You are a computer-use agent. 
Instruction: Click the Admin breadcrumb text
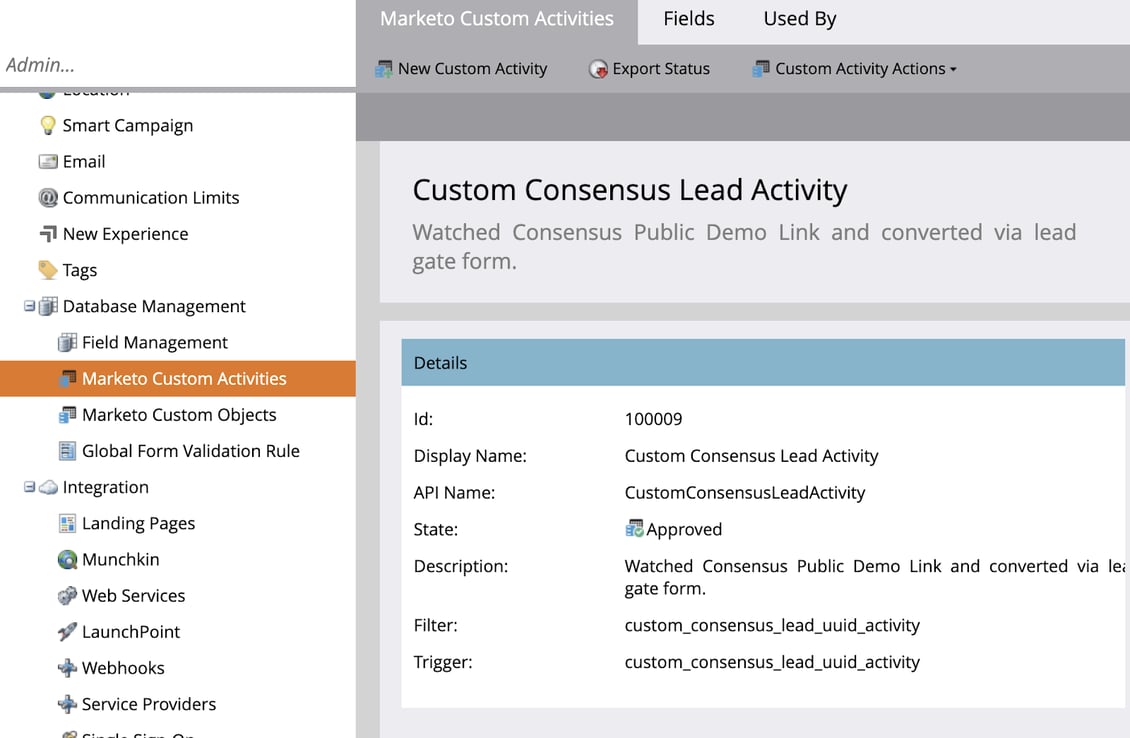coord(40,64)
